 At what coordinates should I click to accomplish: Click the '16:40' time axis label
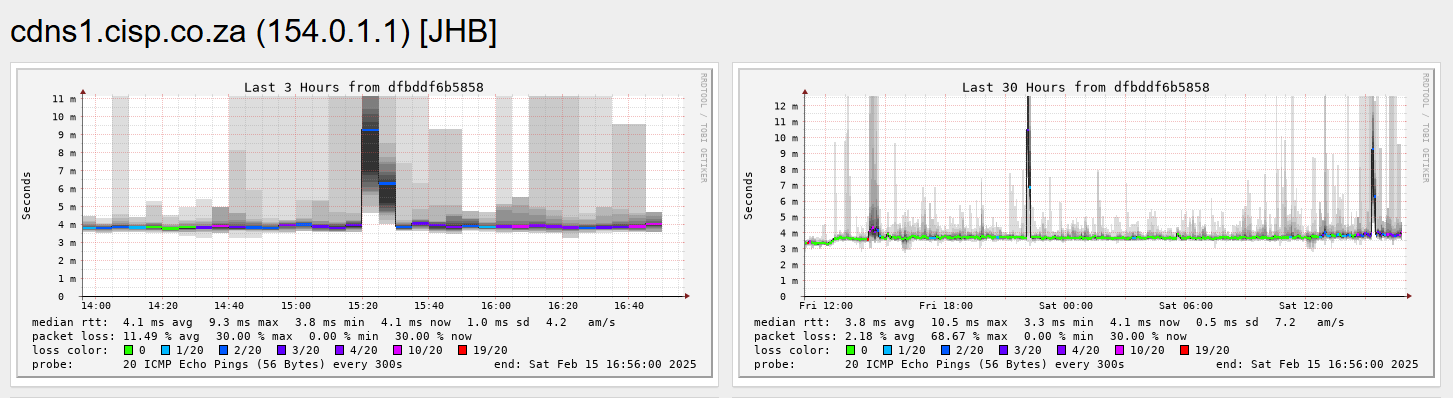[628, 305]
